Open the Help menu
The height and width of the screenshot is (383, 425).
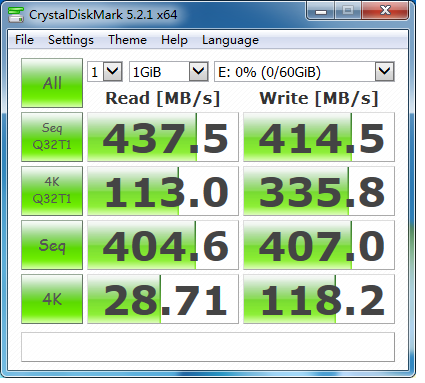(x=174, y=40)
